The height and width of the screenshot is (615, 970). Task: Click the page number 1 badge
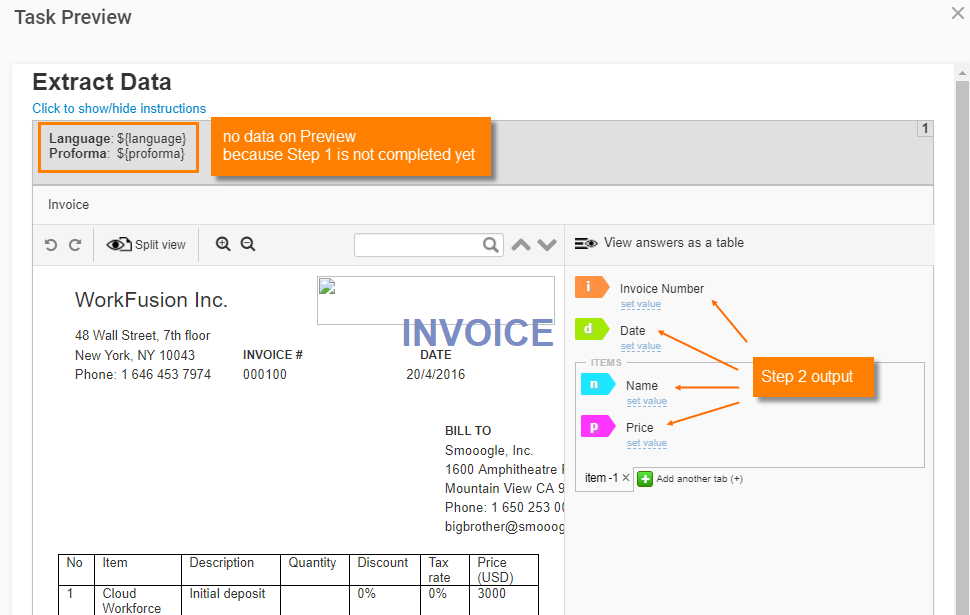925,129
